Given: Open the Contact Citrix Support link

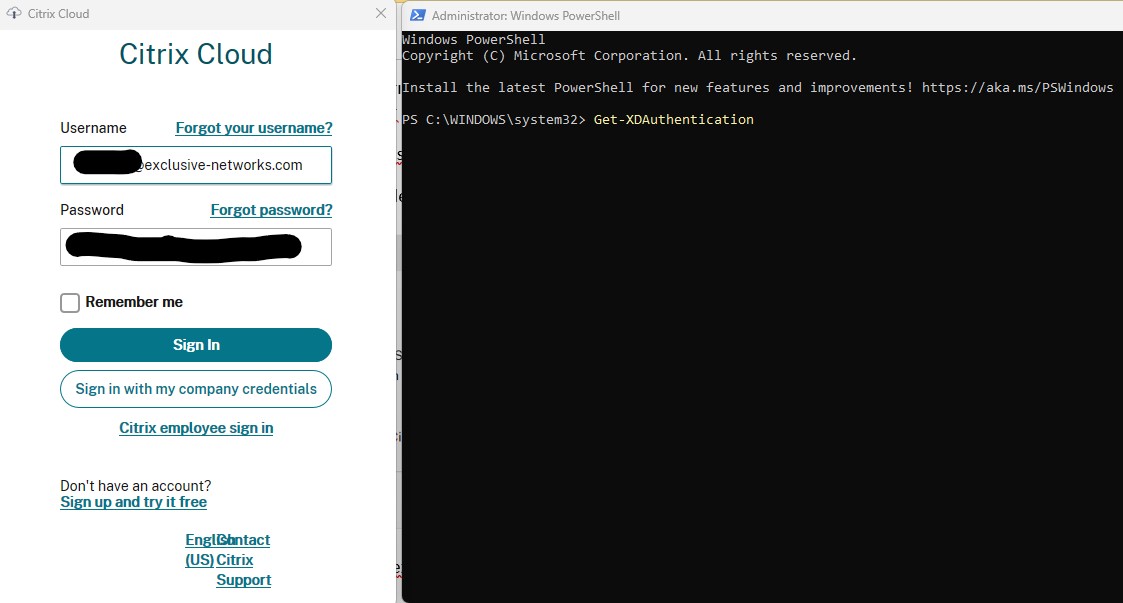Looking at the screenshot, I should coord(244,560).
